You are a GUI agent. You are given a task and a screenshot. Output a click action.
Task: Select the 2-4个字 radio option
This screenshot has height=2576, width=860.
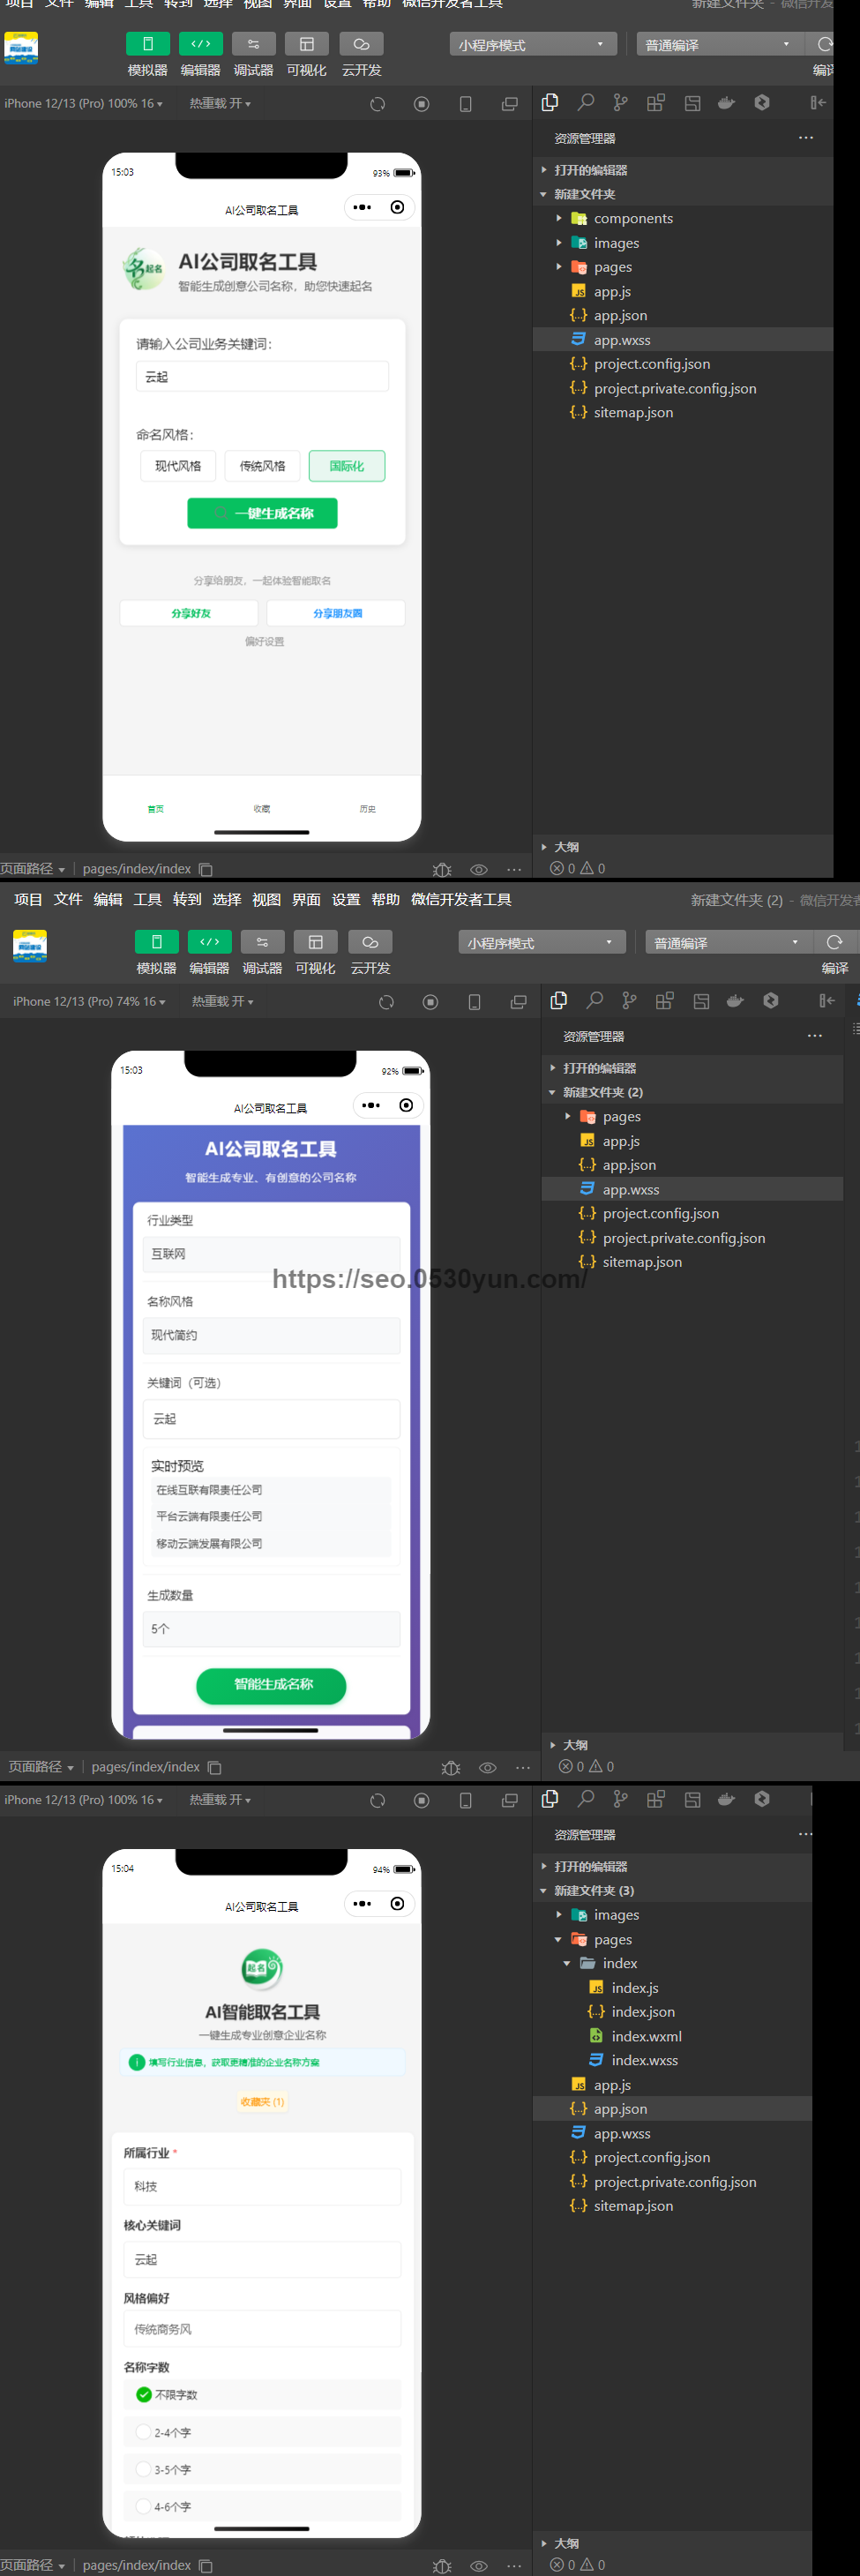click(144, 2432)
